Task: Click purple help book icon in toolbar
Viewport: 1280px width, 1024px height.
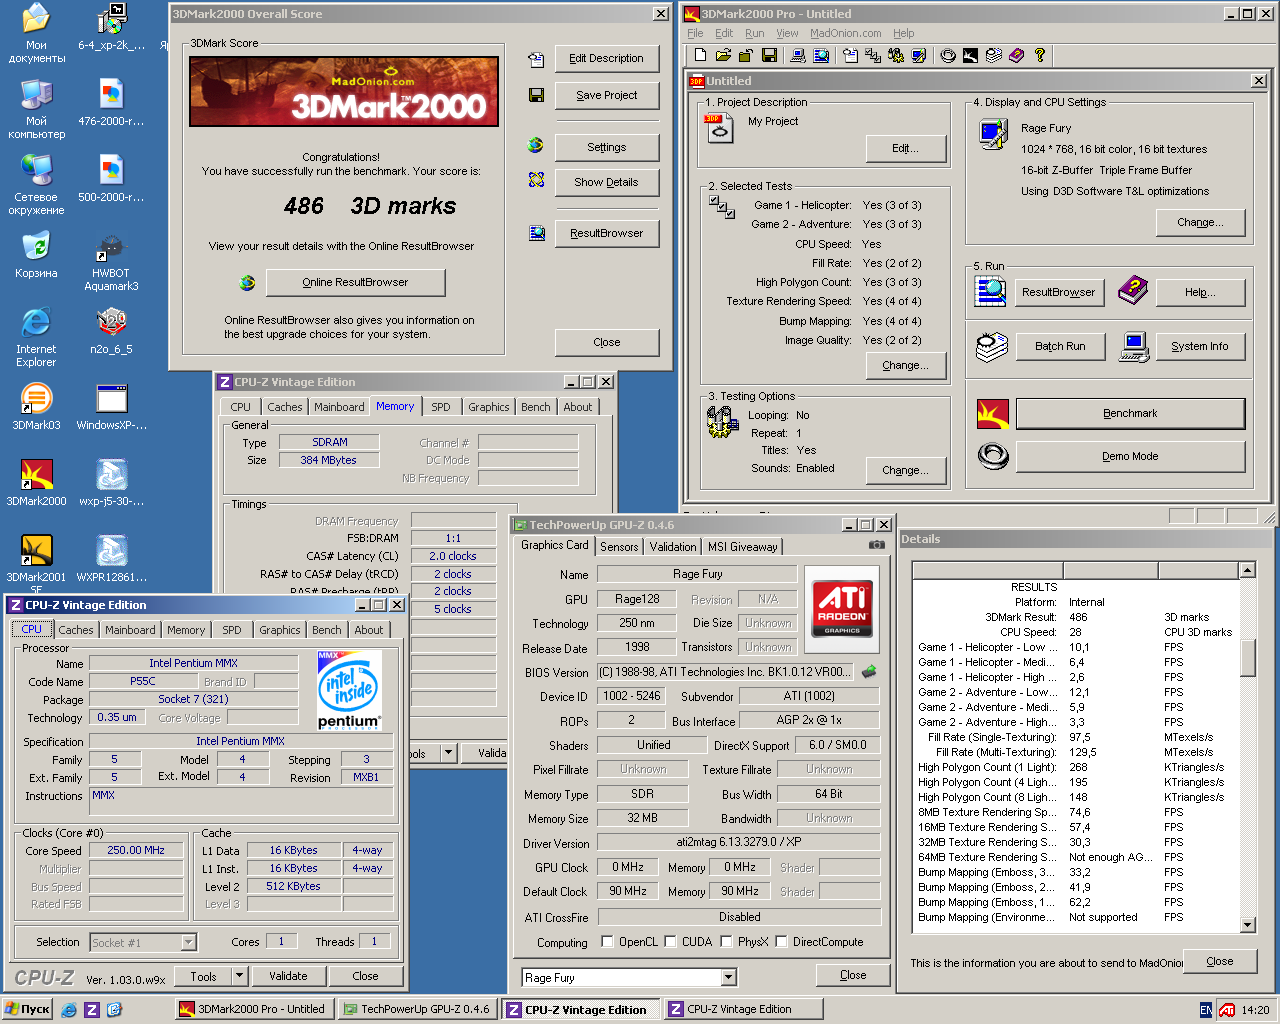Action: [x=1016, y=55]
